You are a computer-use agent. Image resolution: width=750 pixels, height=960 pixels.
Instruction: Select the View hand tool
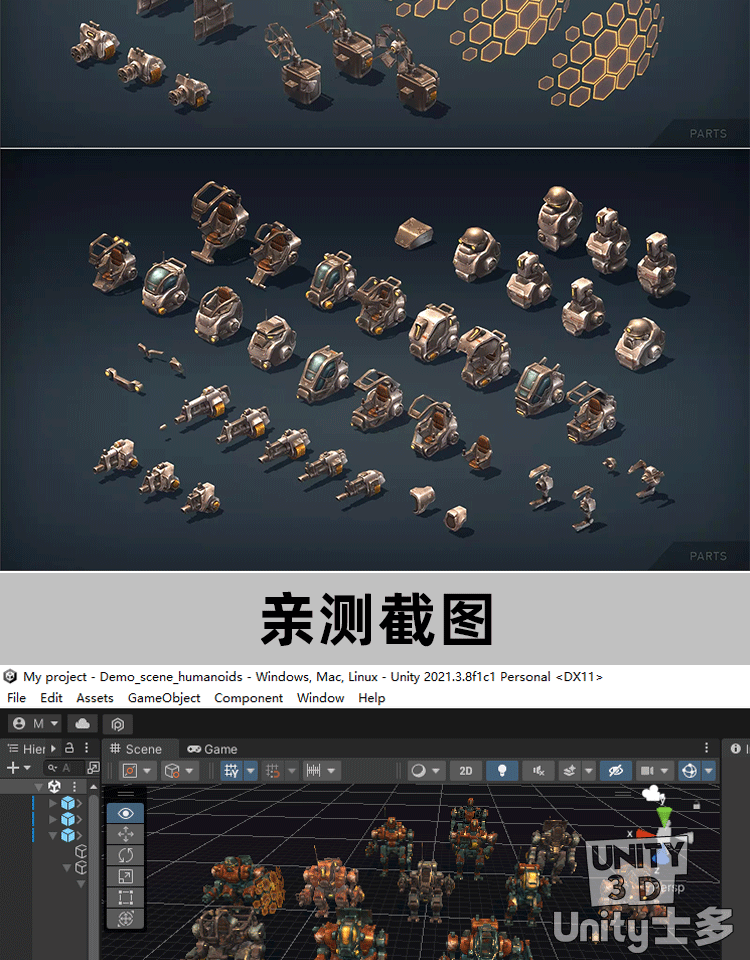[x=126, y=813]
